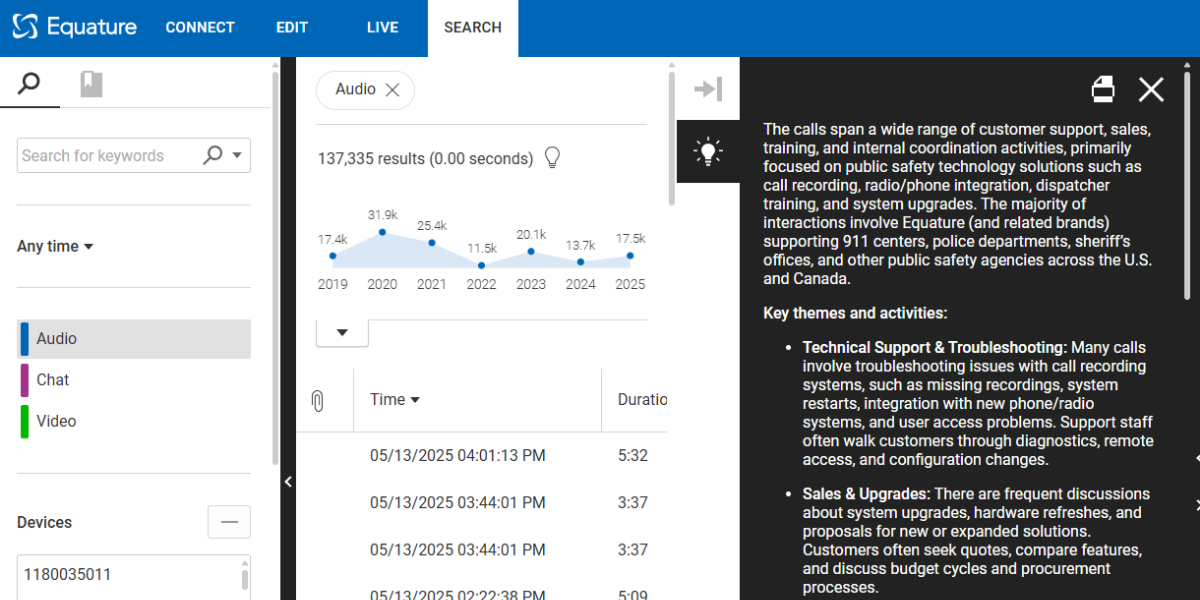Collapse the Devices section with minus button
The height and width of the screenshot is (600, 1200).
229,522
